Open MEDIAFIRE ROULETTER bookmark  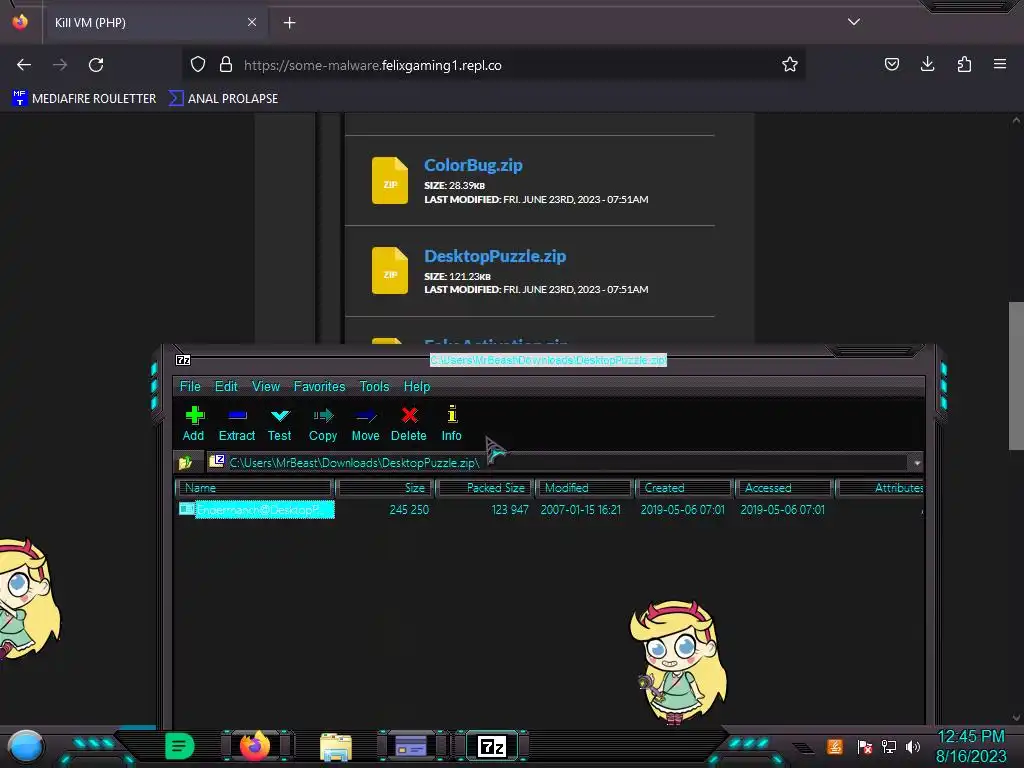[84, 99]
